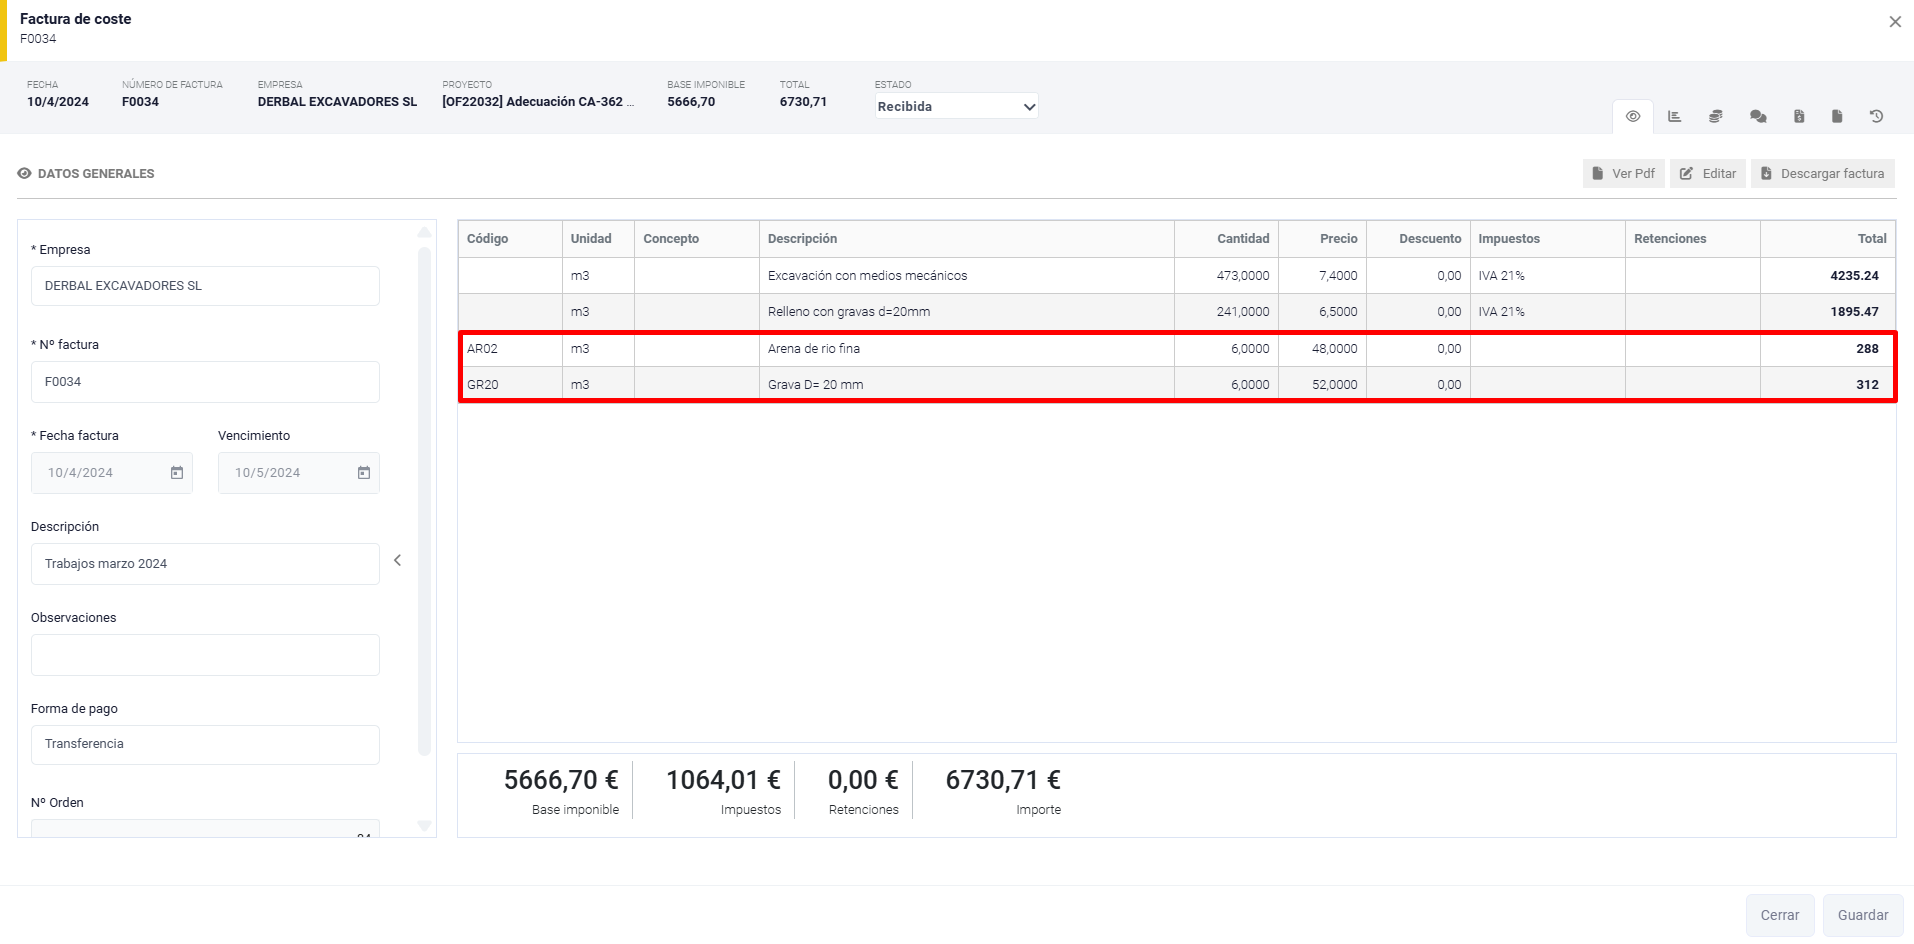Viewport: 1914px width, 944px height.
Task: Click calendar icon in Vencimiento field
Action: pyautogui.click(x=364, y=473)
